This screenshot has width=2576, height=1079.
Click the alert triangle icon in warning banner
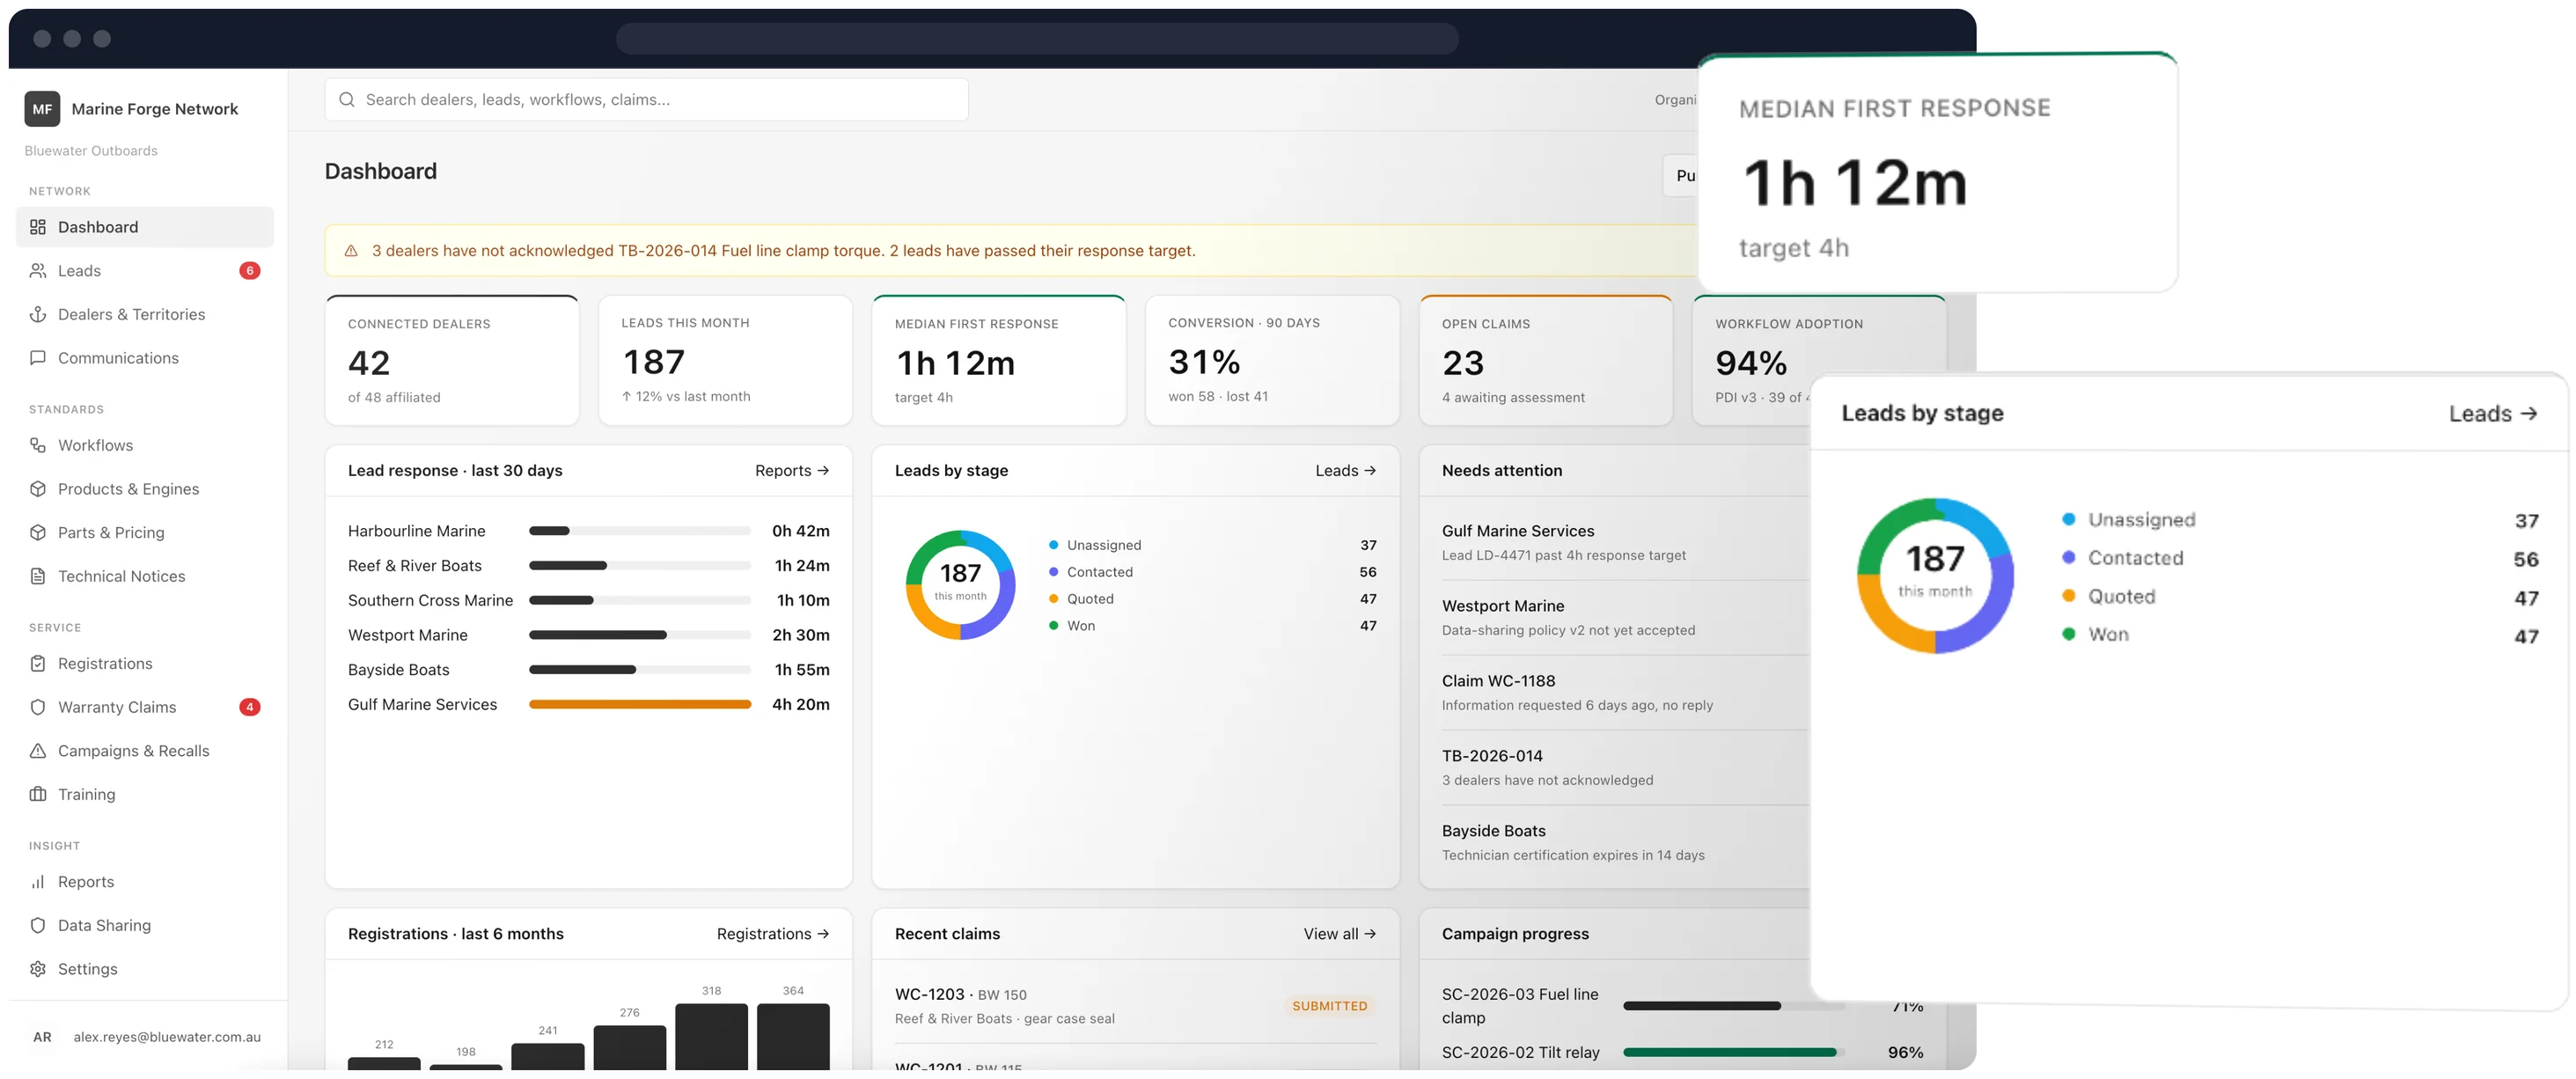(351, 251)
